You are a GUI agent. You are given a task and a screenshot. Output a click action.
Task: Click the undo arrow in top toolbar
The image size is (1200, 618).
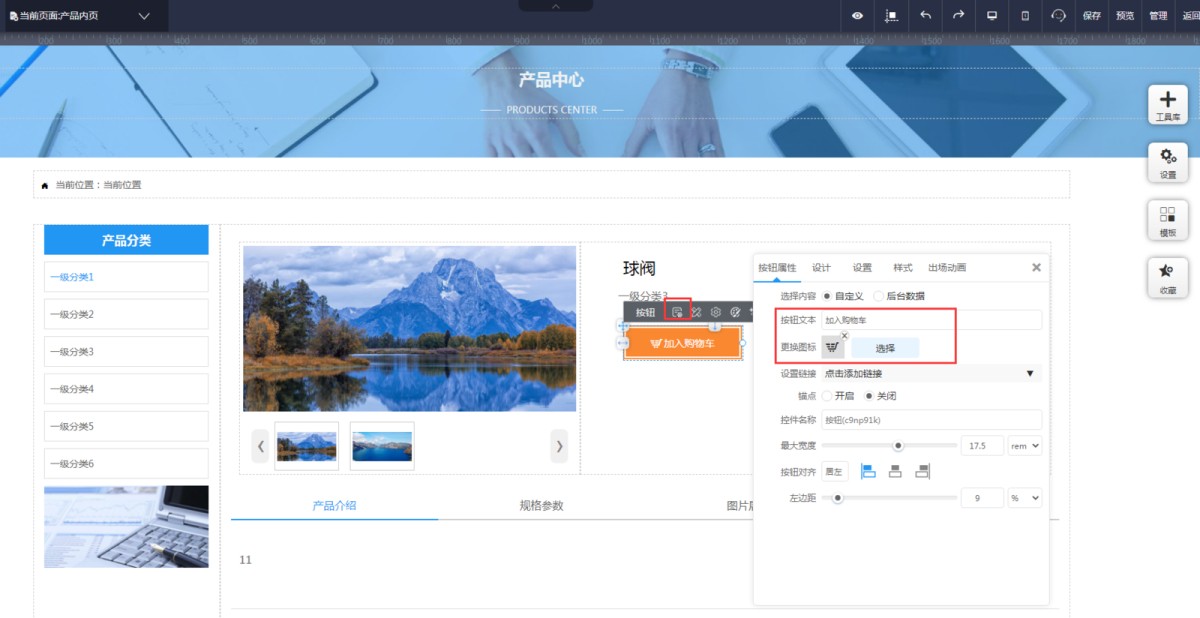925,15
